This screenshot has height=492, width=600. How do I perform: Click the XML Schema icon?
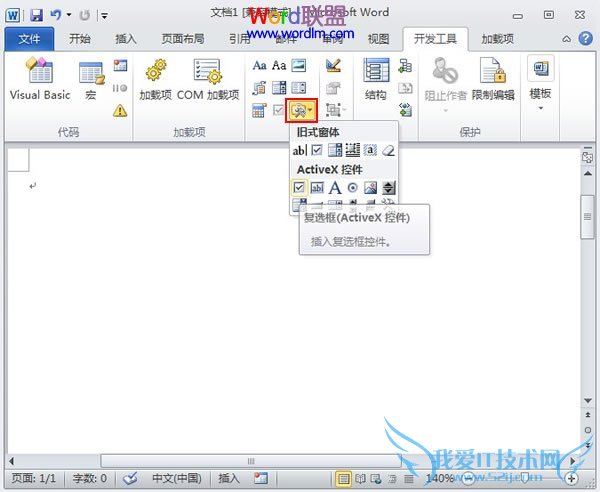(x=405, y=66)
